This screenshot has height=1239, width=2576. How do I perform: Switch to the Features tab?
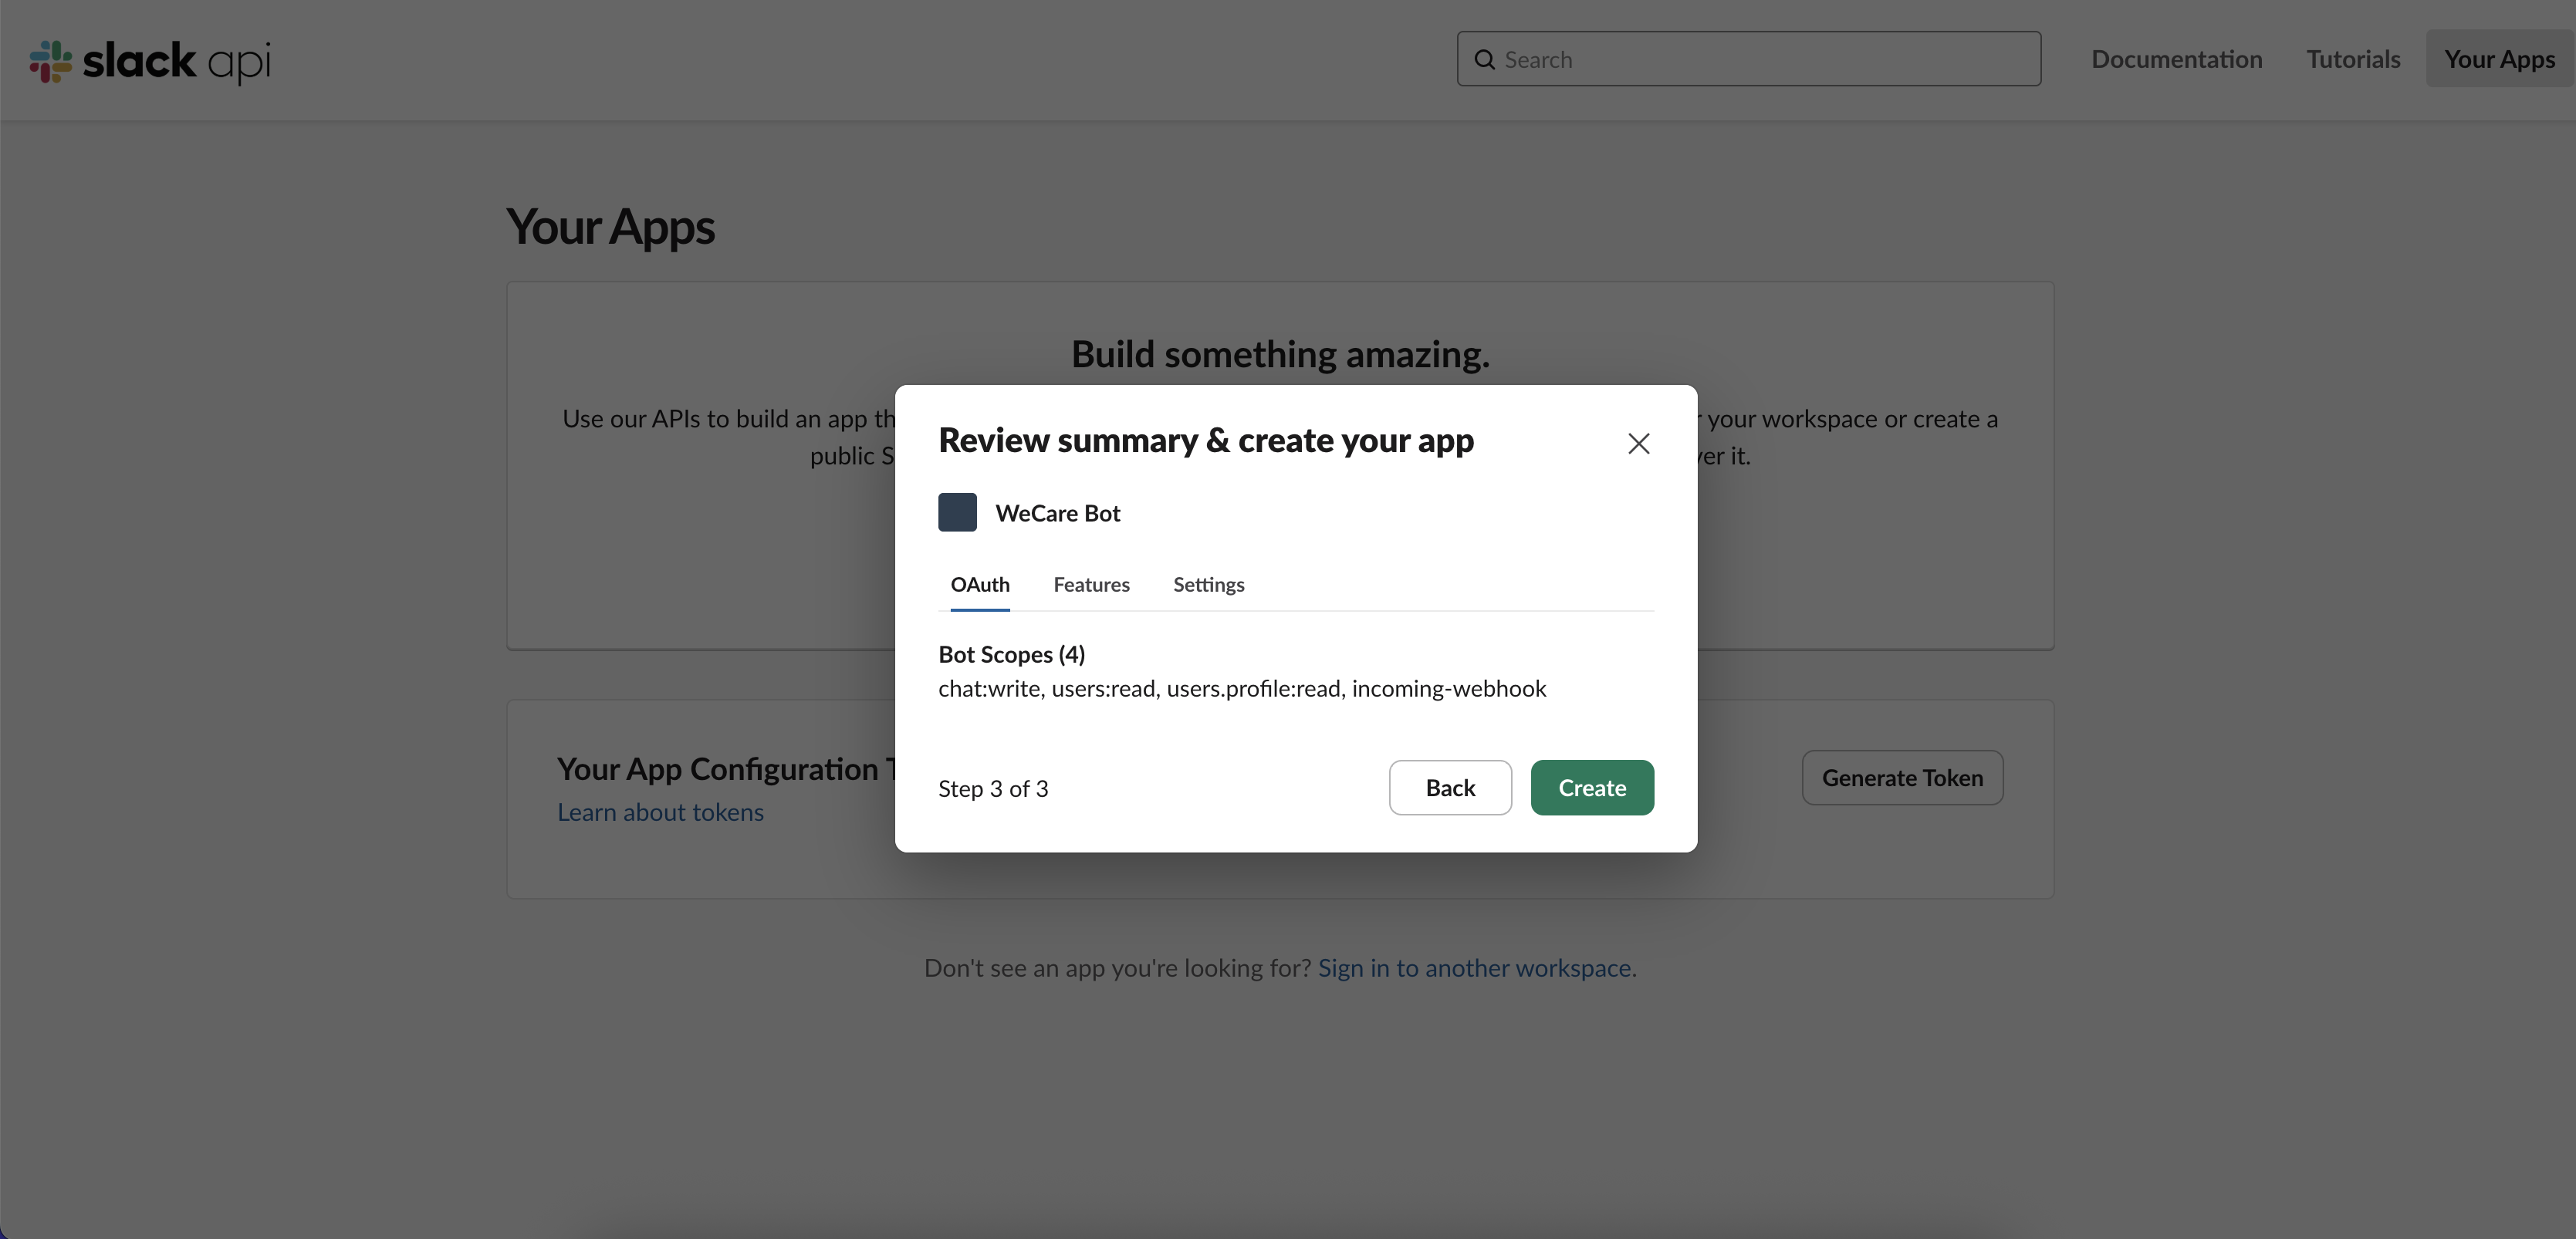[x=1091, y=584]
